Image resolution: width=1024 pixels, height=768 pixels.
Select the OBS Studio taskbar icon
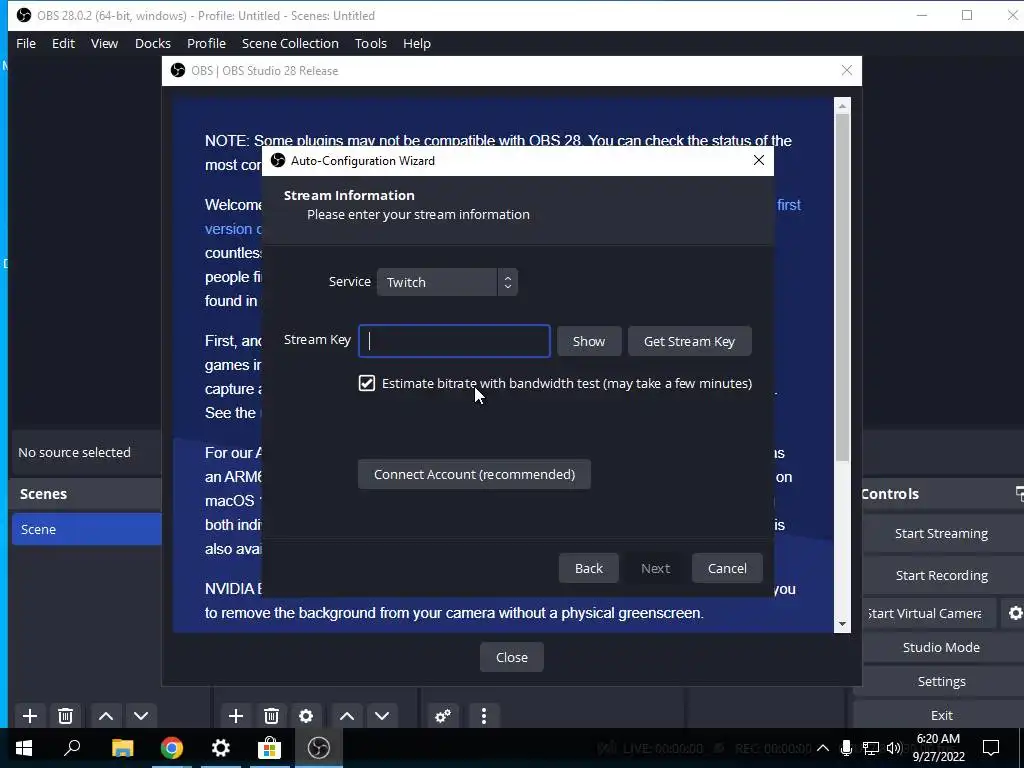click(x=319, y=748)
